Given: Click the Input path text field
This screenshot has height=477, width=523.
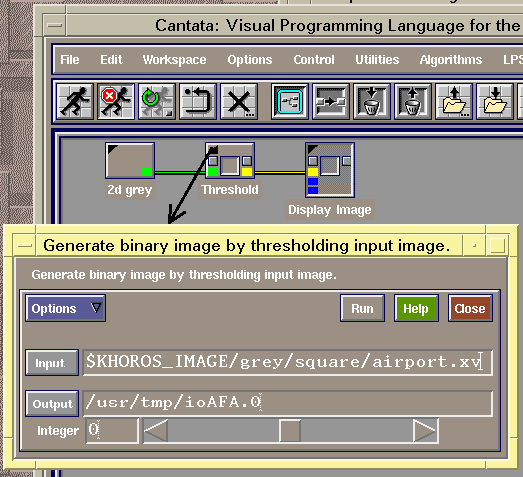Looking at the screenshot, I should [288, 363].
